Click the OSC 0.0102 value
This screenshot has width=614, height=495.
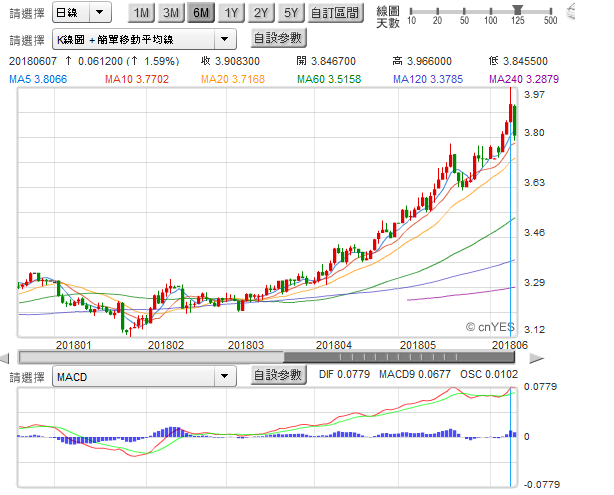tap(489, 374)
